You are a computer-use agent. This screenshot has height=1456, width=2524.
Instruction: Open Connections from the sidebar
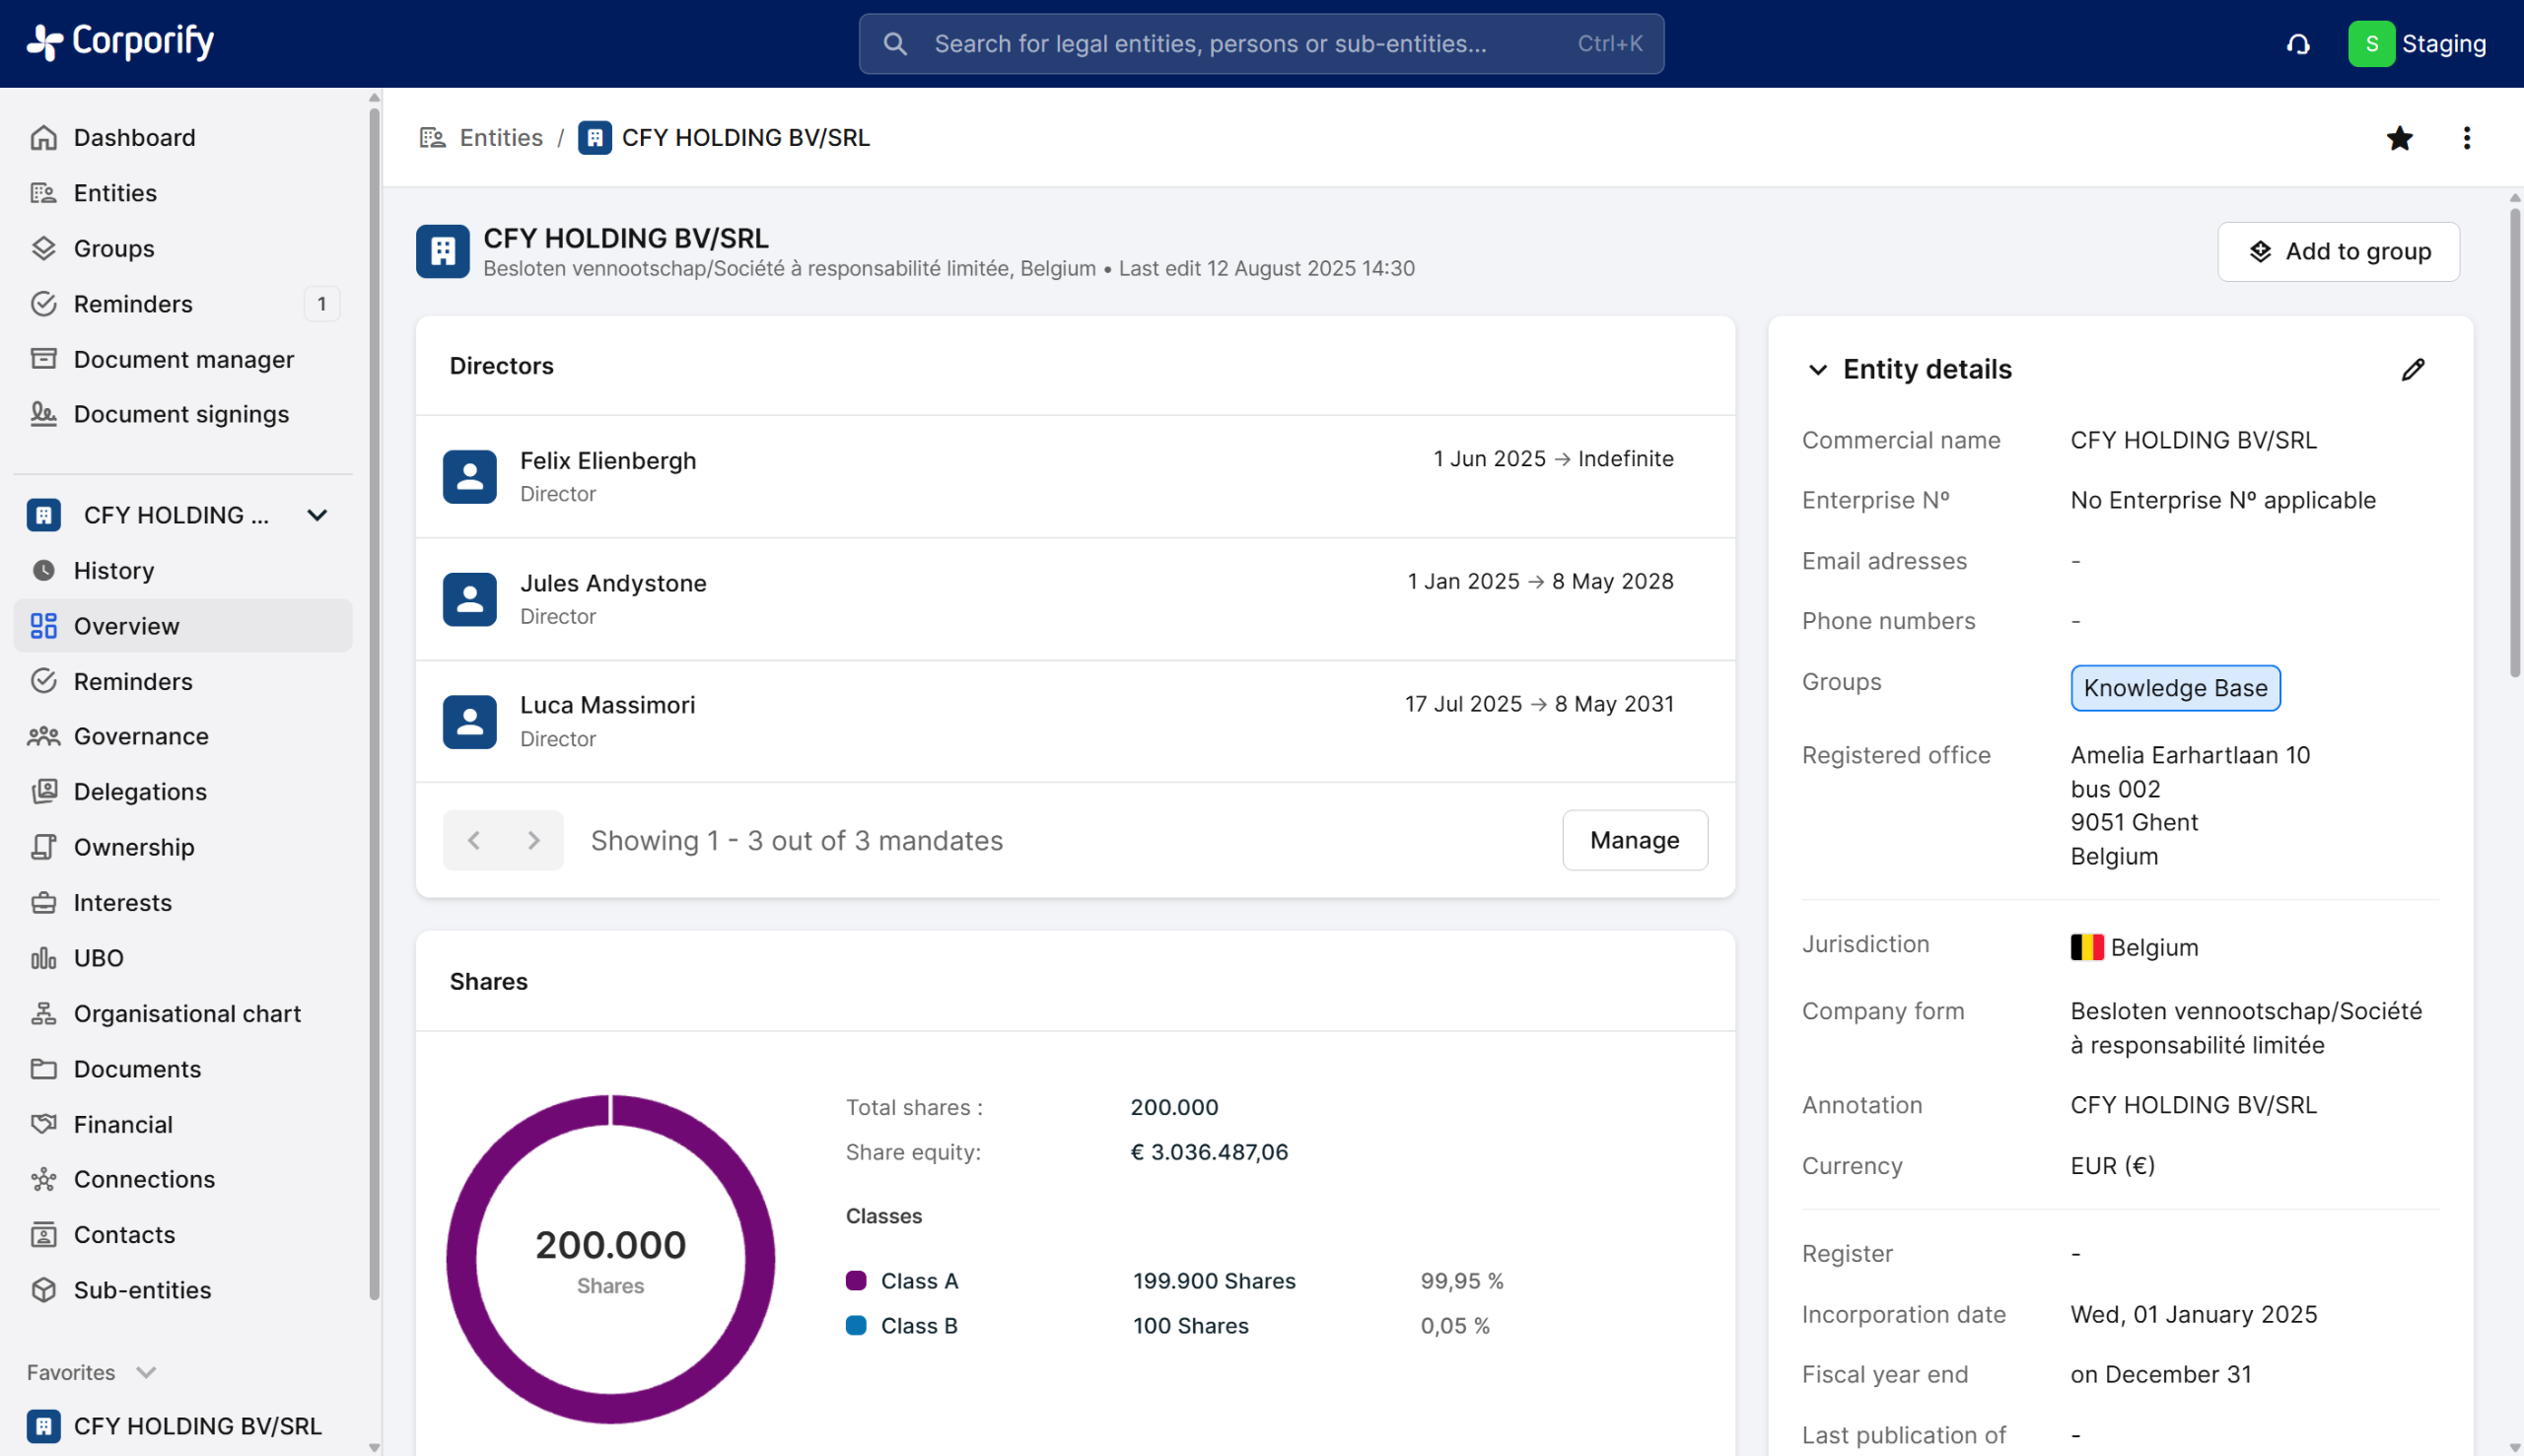click(x=144, y=1178)
